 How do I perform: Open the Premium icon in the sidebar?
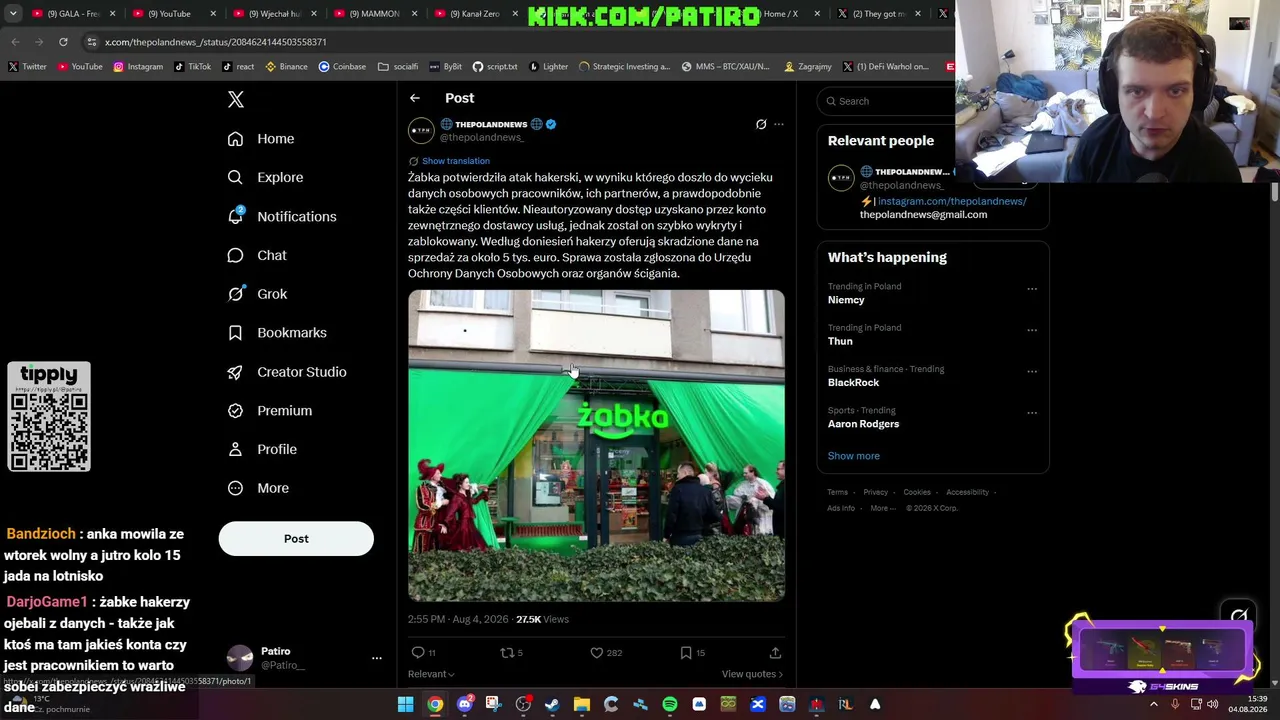pos(235,410)
